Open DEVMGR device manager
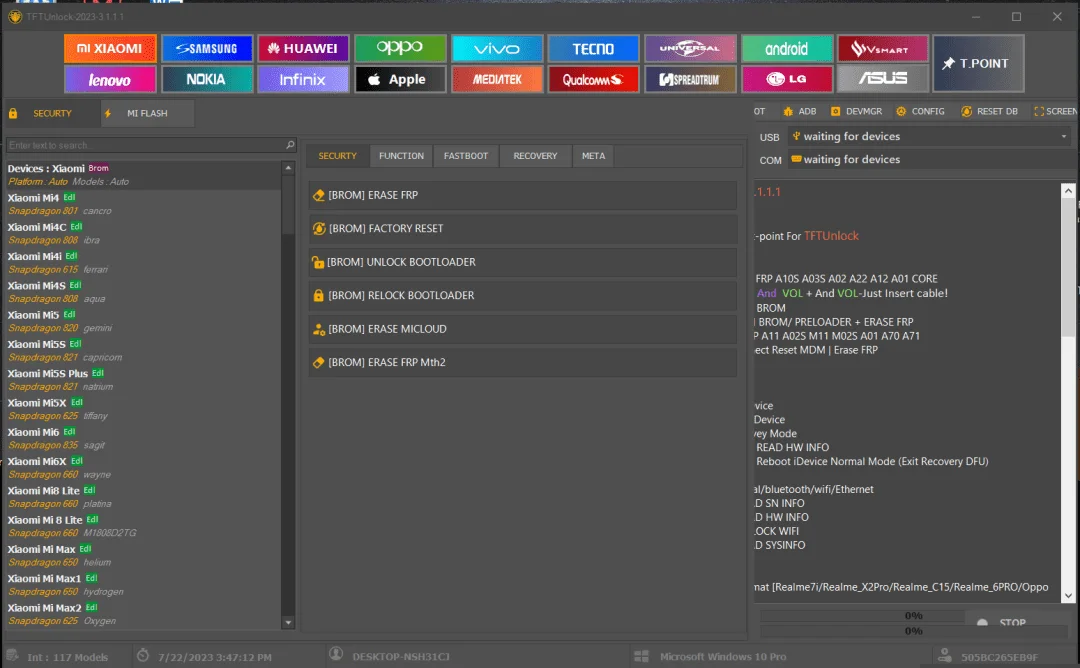The image size is (1080, 668). pos(856,111)
